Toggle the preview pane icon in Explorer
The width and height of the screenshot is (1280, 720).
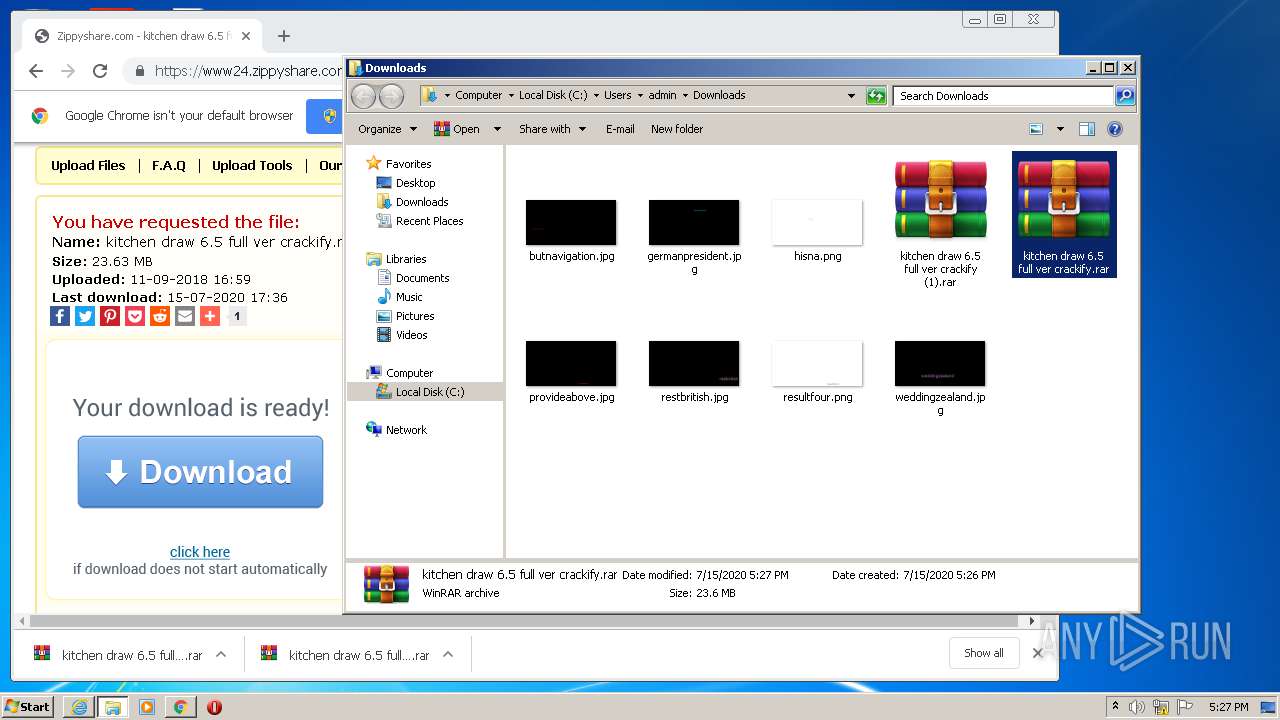(1087, 129)
